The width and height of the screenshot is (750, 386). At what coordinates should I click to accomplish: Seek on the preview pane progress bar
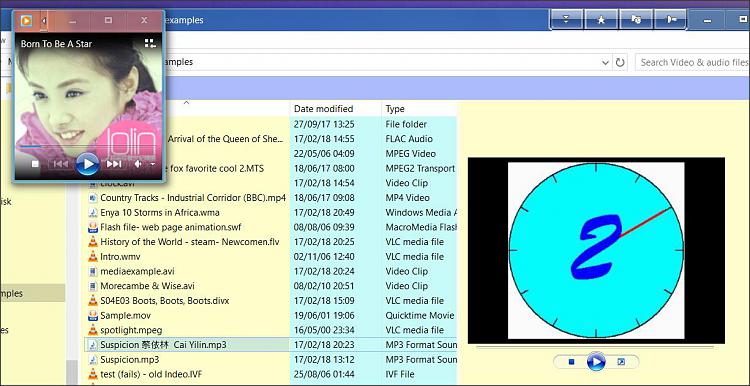596,347
